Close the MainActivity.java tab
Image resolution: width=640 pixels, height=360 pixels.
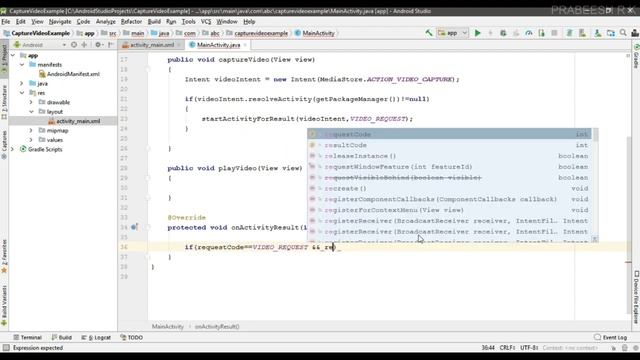point(245,45)
